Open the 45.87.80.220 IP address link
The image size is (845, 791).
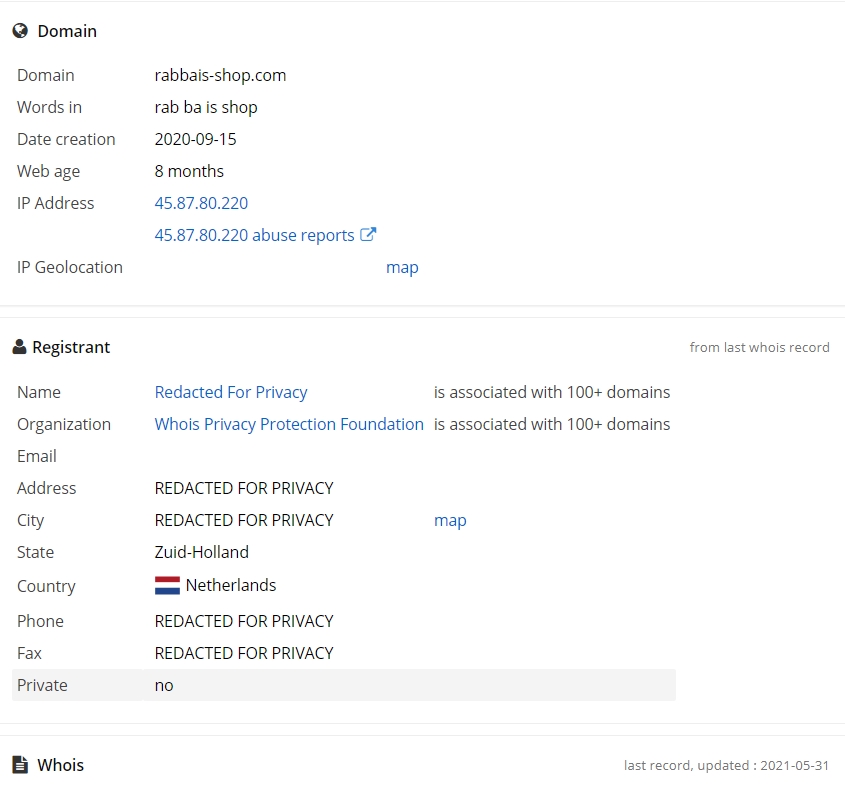(x=201, y=203)
